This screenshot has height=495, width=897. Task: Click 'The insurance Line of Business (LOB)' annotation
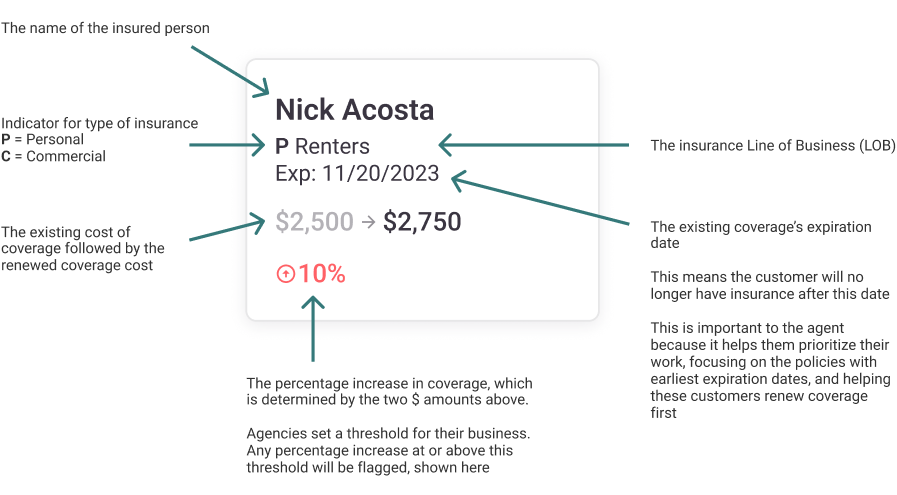[773, 145]
